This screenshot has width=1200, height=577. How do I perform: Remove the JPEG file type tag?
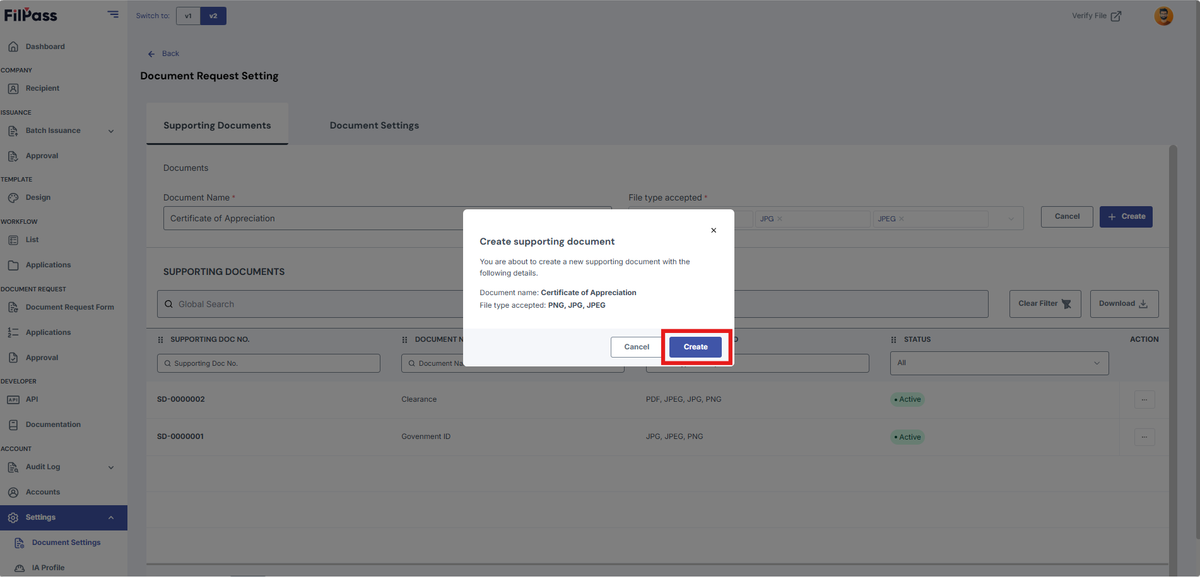tap(901, 218)
